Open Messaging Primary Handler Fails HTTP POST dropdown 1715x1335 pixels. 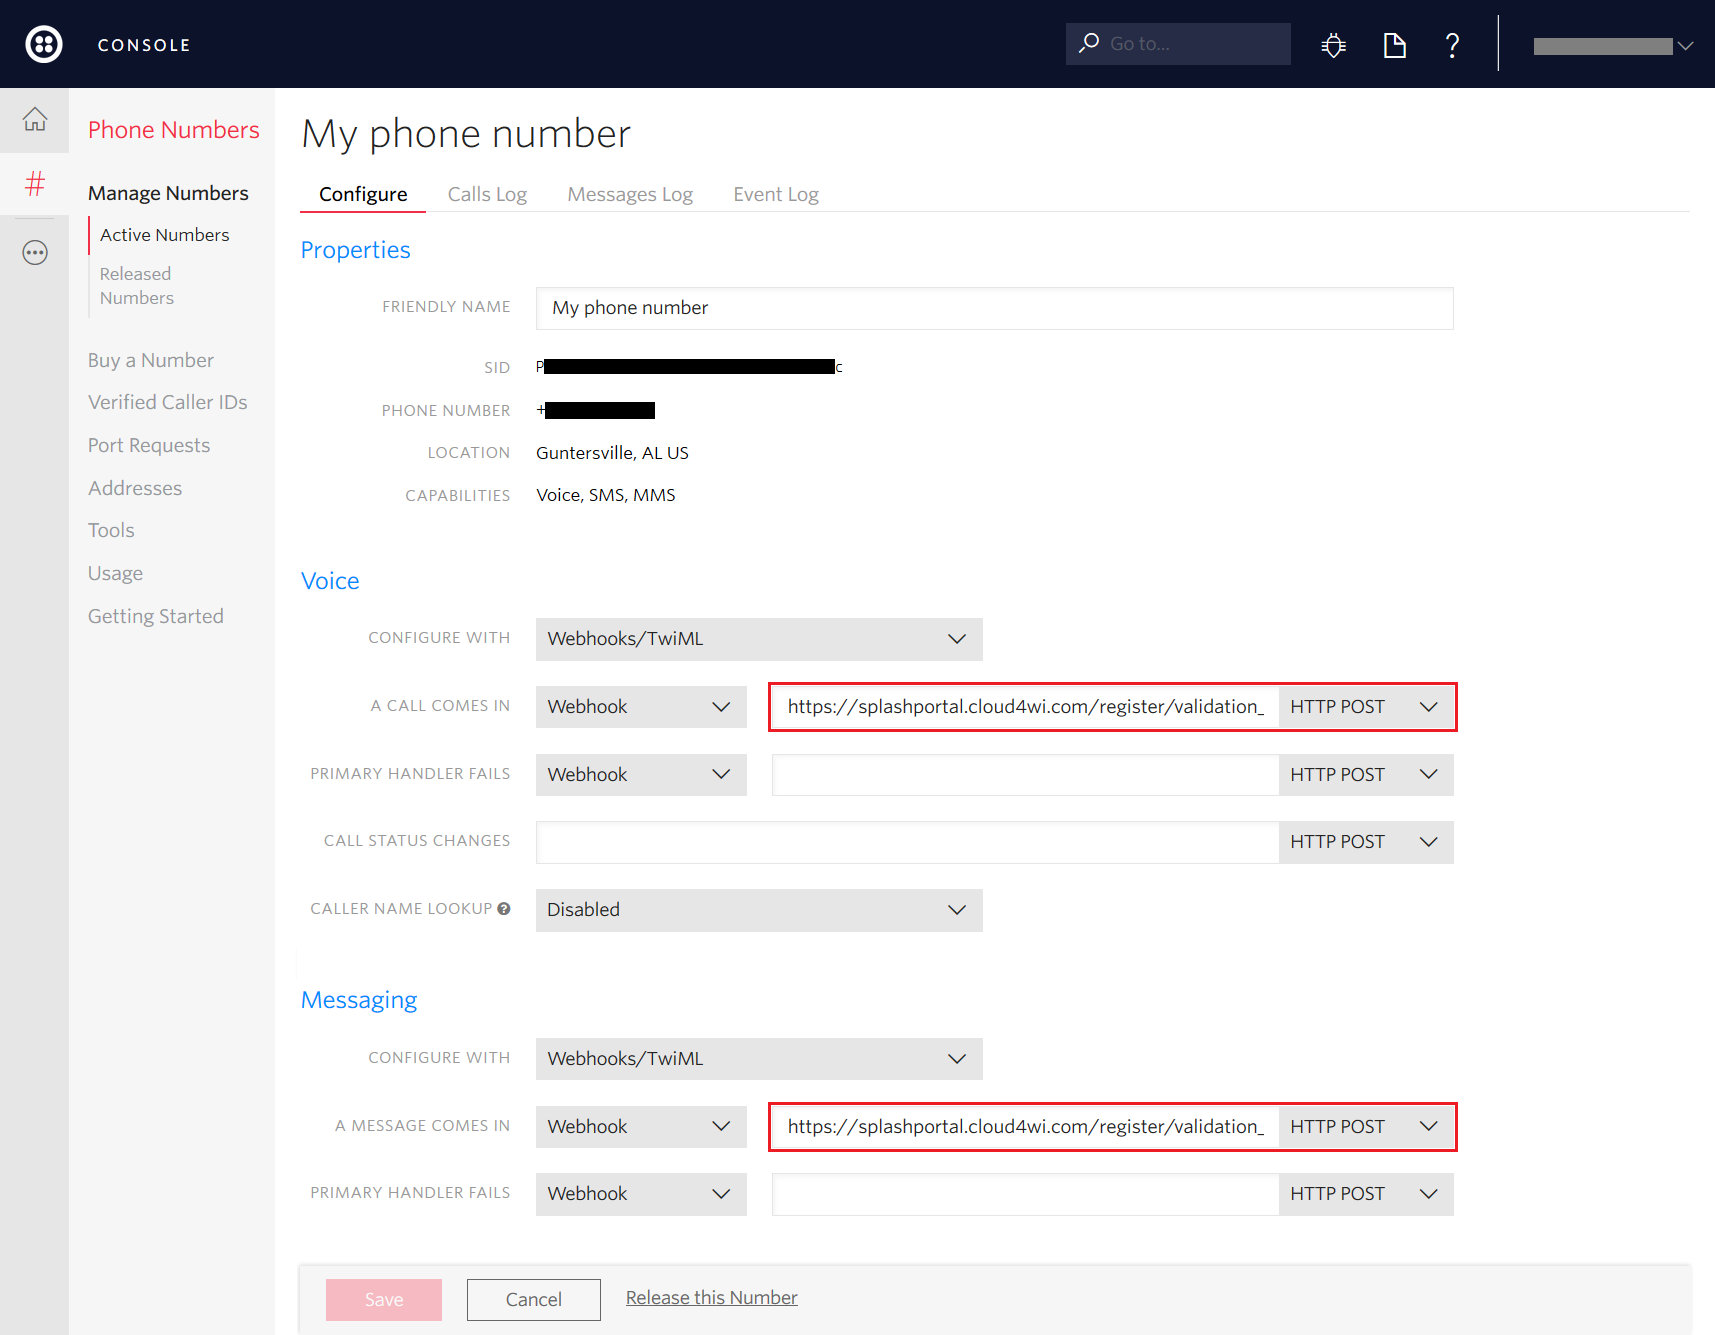tap(1365, 1194)
